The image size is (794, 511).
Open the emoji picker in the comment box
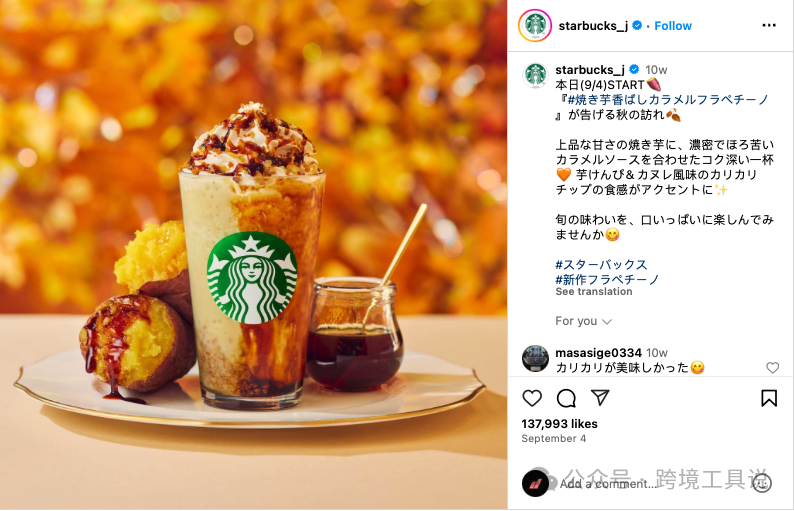[763, 483]
